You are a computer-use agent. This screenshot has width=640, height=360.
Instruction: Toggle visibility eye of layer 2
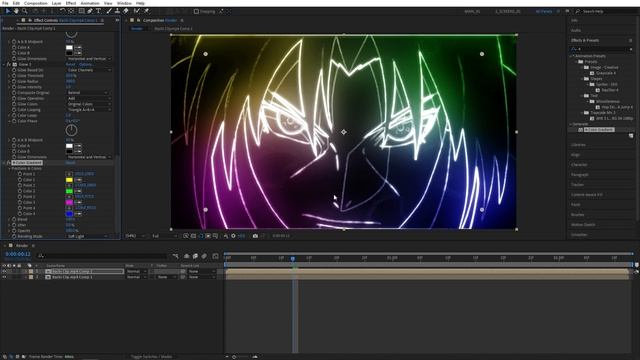[4, 277]
